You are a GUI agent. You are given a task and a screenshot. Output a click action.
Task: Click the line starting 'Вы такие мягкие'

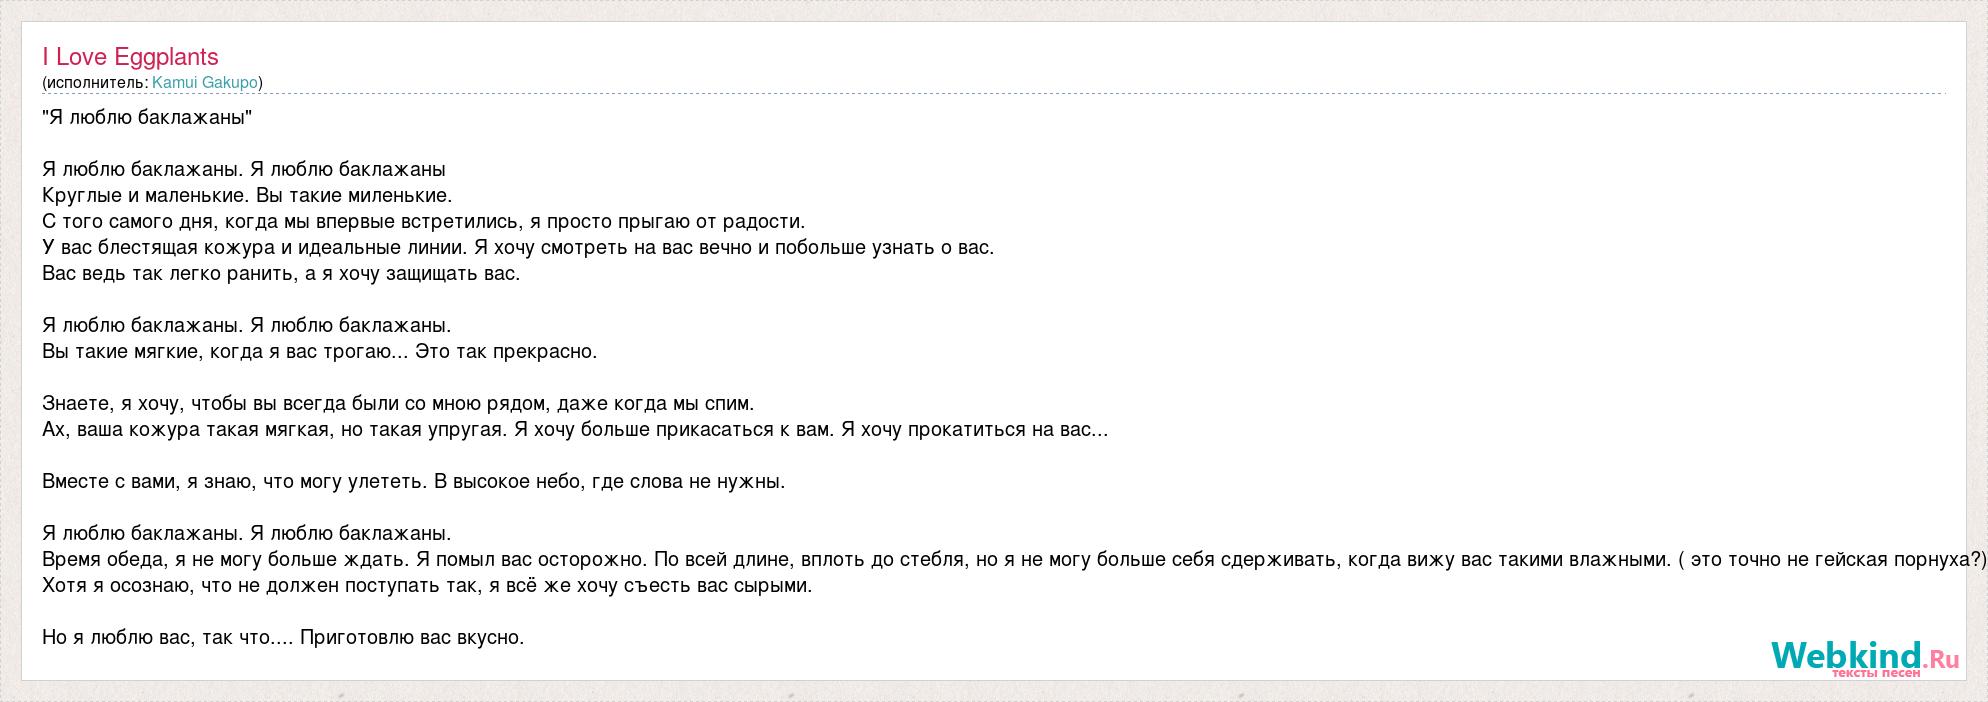point(319,352)
